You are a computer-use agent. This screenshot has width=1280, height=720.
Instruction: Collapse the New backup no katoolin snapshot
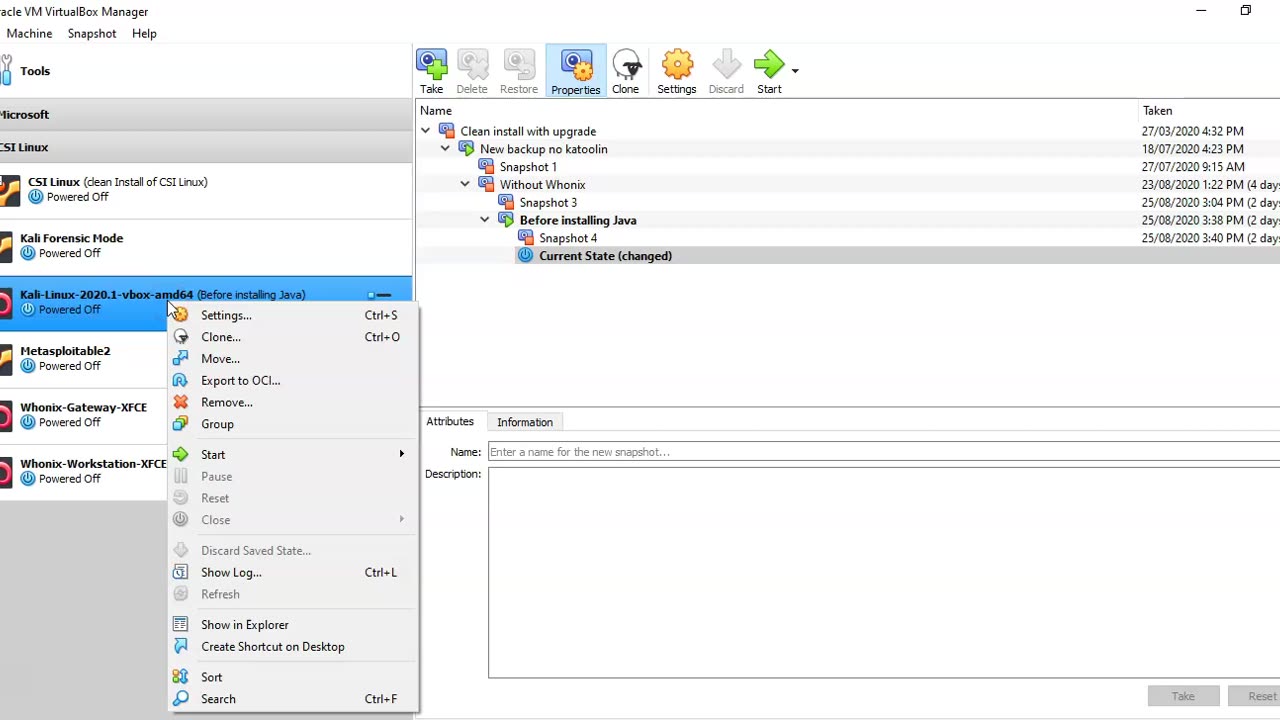click(x=445, y=149)
